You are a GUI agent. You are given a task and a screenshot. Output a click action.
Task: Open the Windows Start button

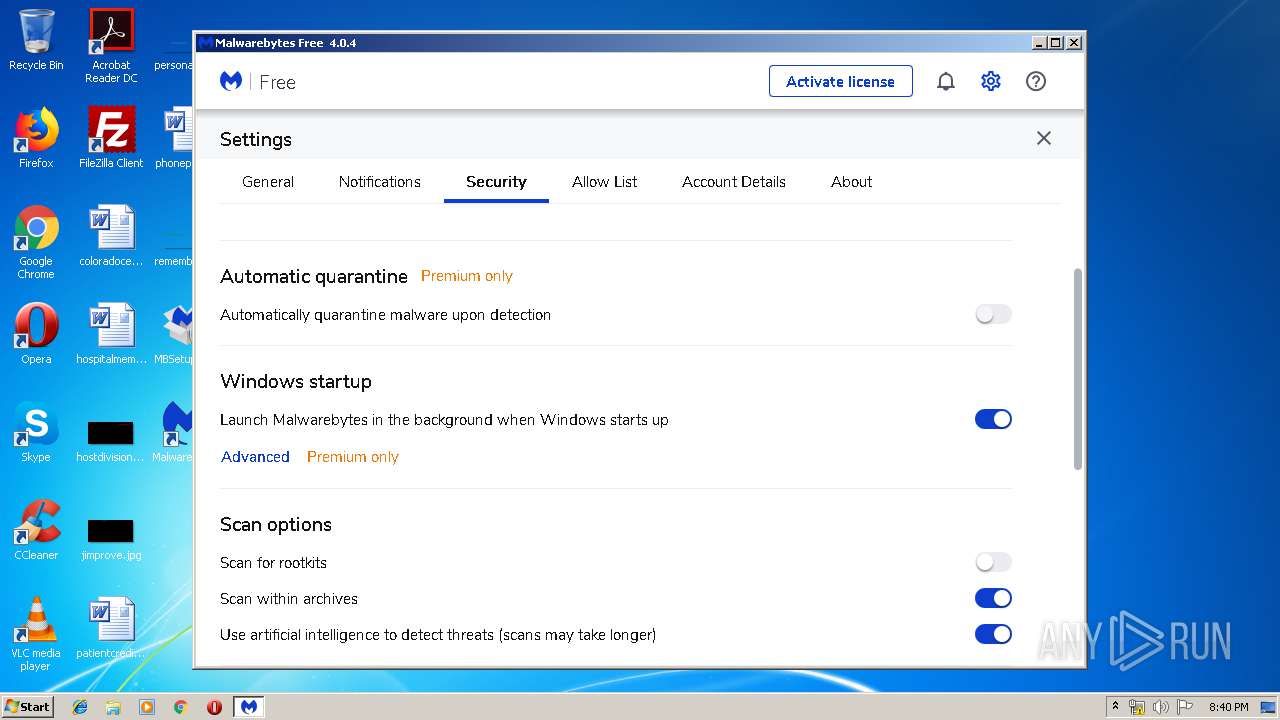click(27, 707)
